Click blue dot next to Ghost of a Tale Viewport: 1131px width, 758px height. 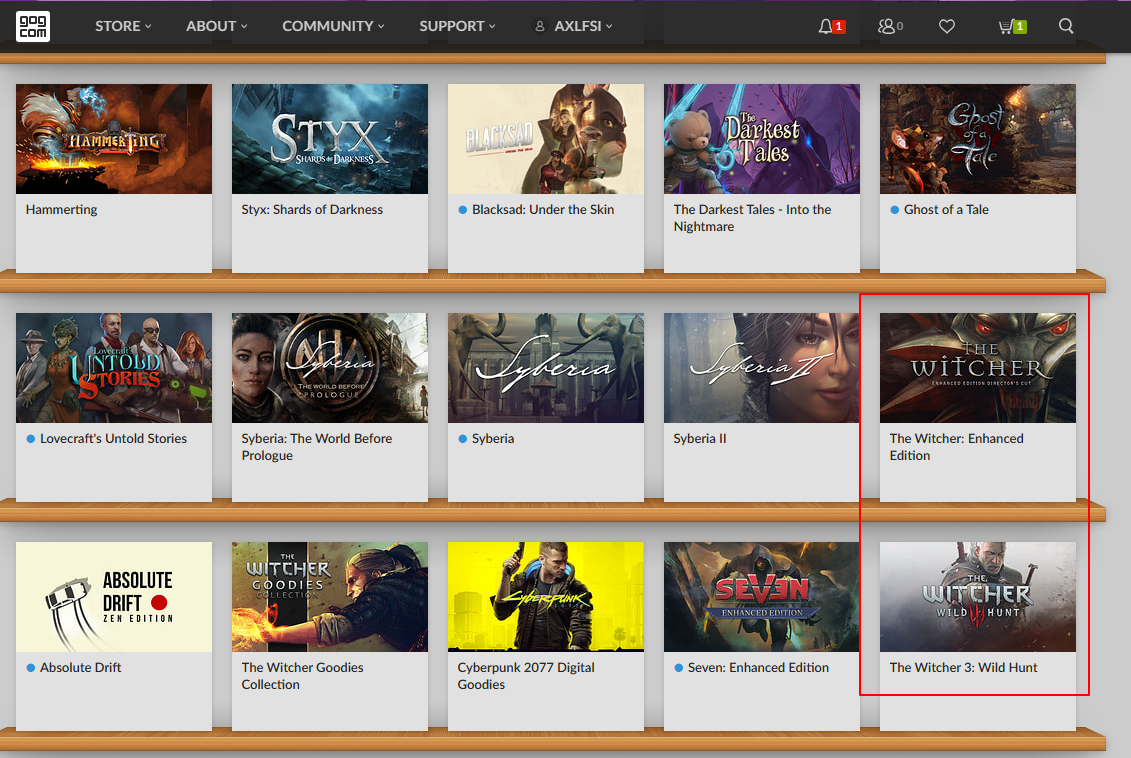pos(895,210)
